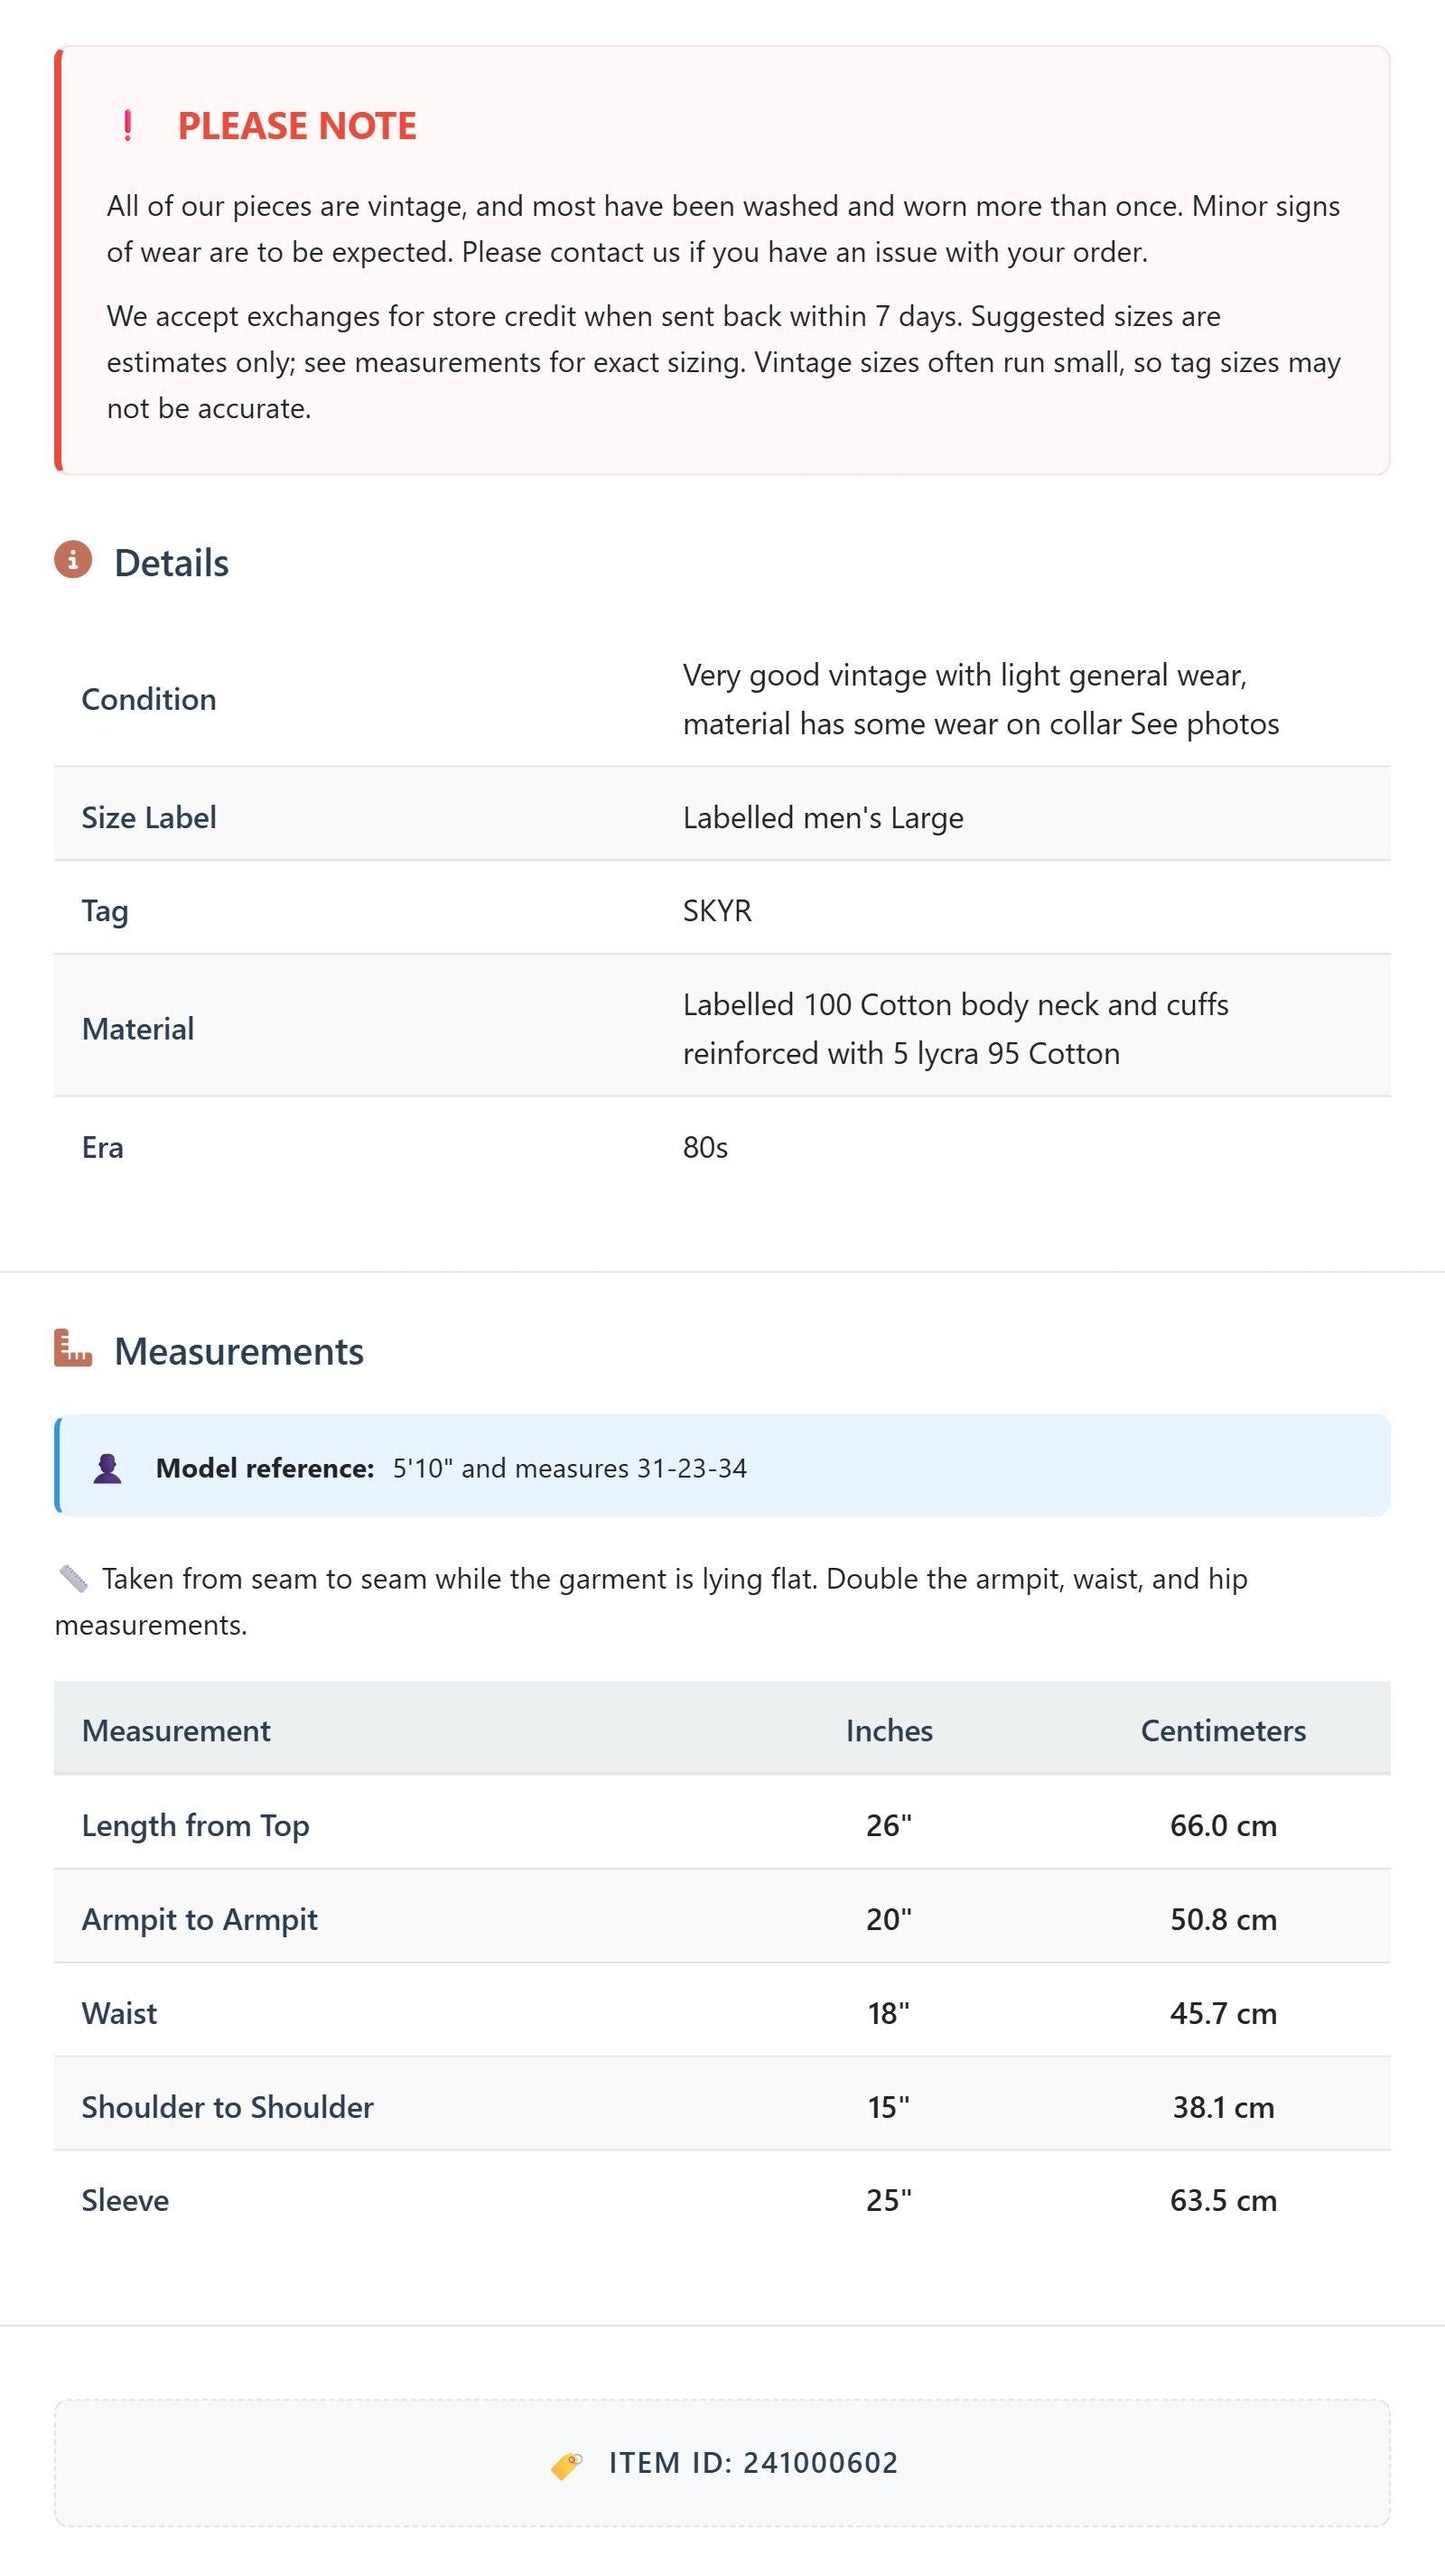Screen dimensions: 1445x2574
Task: Click the 80s era value
Action: pyautogui.click(x=705, y=1148)
